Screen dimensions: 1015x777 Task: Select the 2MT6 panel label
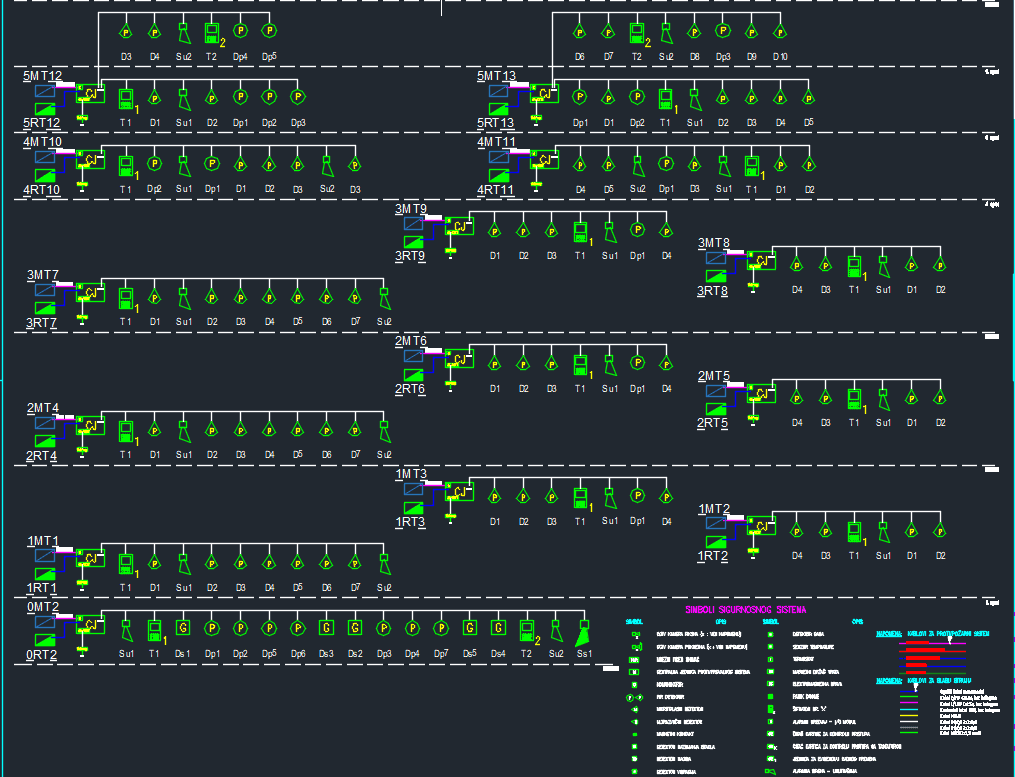click(411, 342)
